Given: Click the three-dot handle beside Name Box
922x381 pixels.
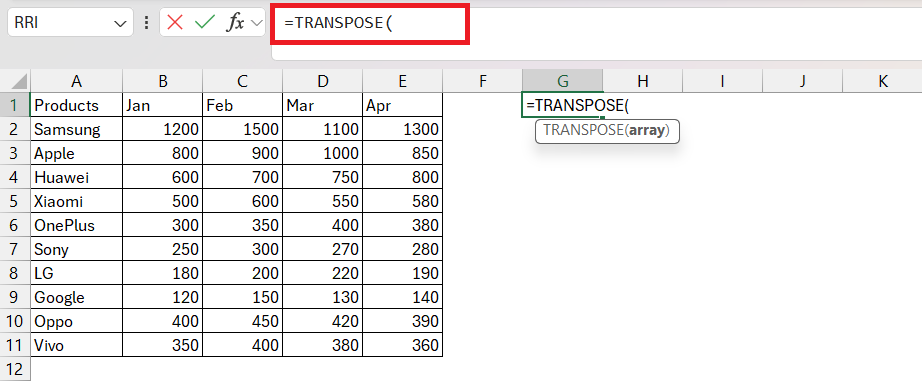Looking at the screenshot, I should tap(146, 23).
